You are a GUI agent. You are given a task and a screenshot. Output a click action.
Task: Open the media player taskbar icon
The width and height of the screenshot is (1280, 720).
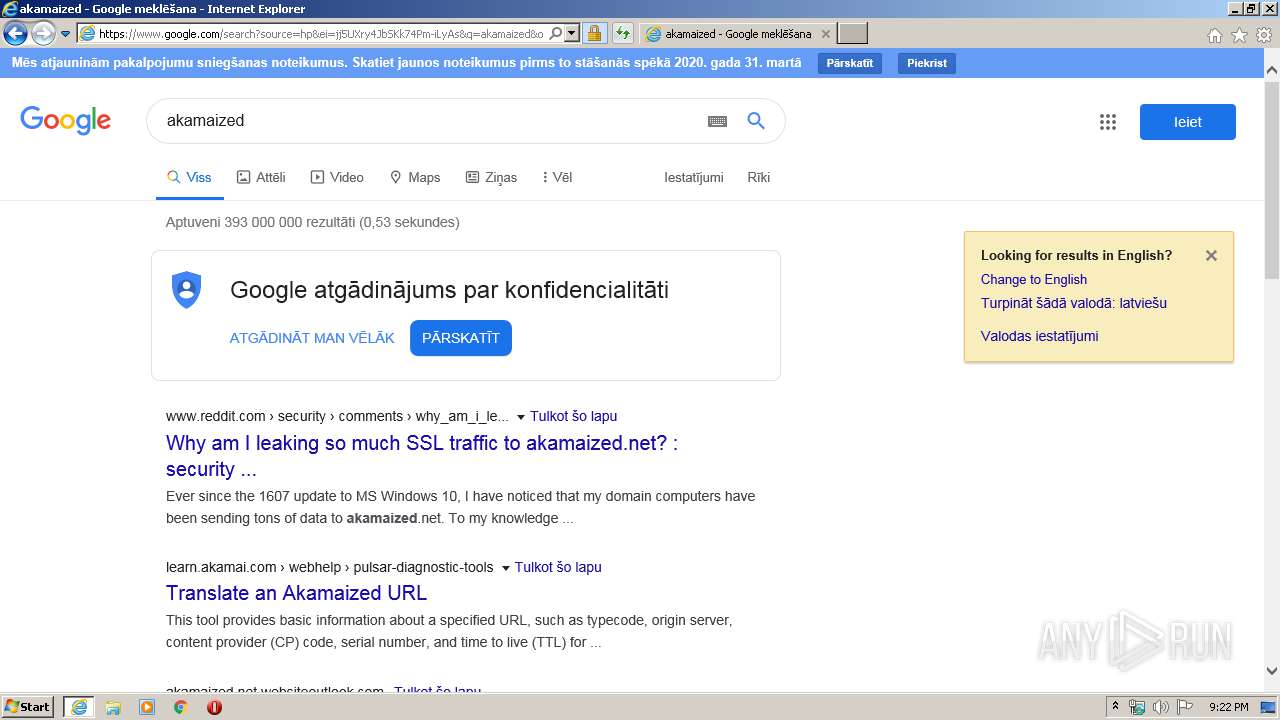tap(147, 707)
